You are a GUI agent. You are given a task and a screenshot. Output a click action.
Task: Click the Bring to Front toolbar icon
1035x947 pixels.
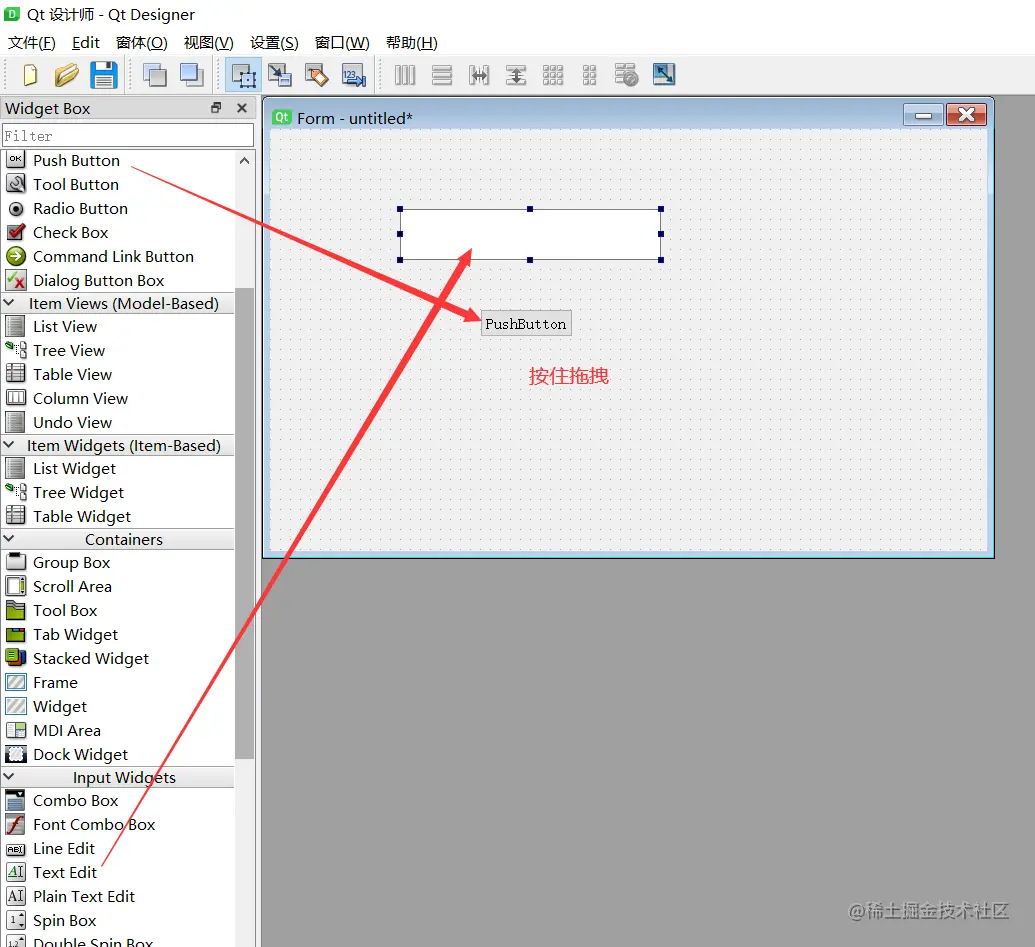click(192, 75)
